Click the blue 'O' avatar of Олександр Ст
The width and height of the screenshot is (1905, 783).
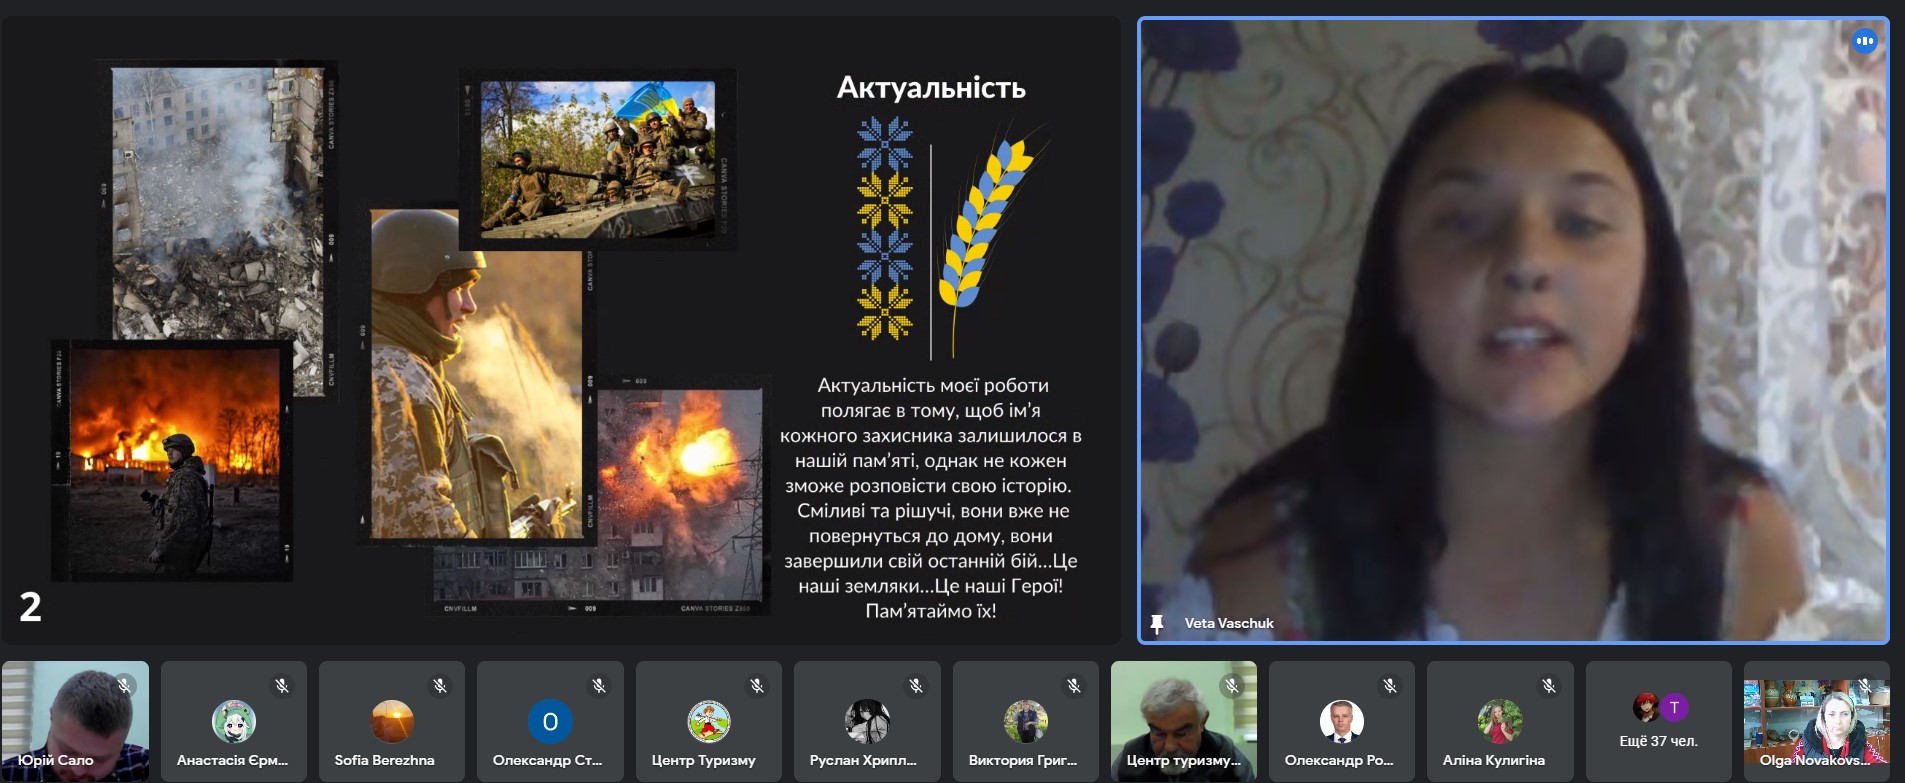550,721
